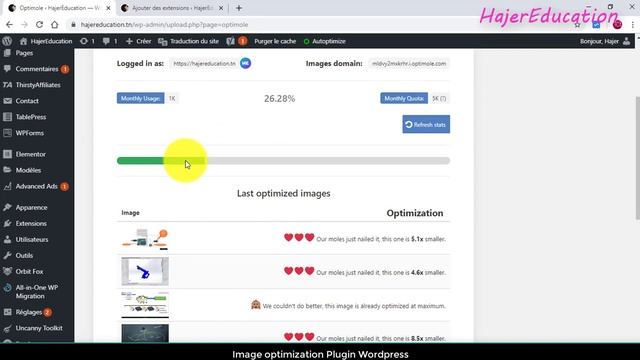Click the Apparence brush sidebar icon
640x360 pixels.
coord(7,207)
